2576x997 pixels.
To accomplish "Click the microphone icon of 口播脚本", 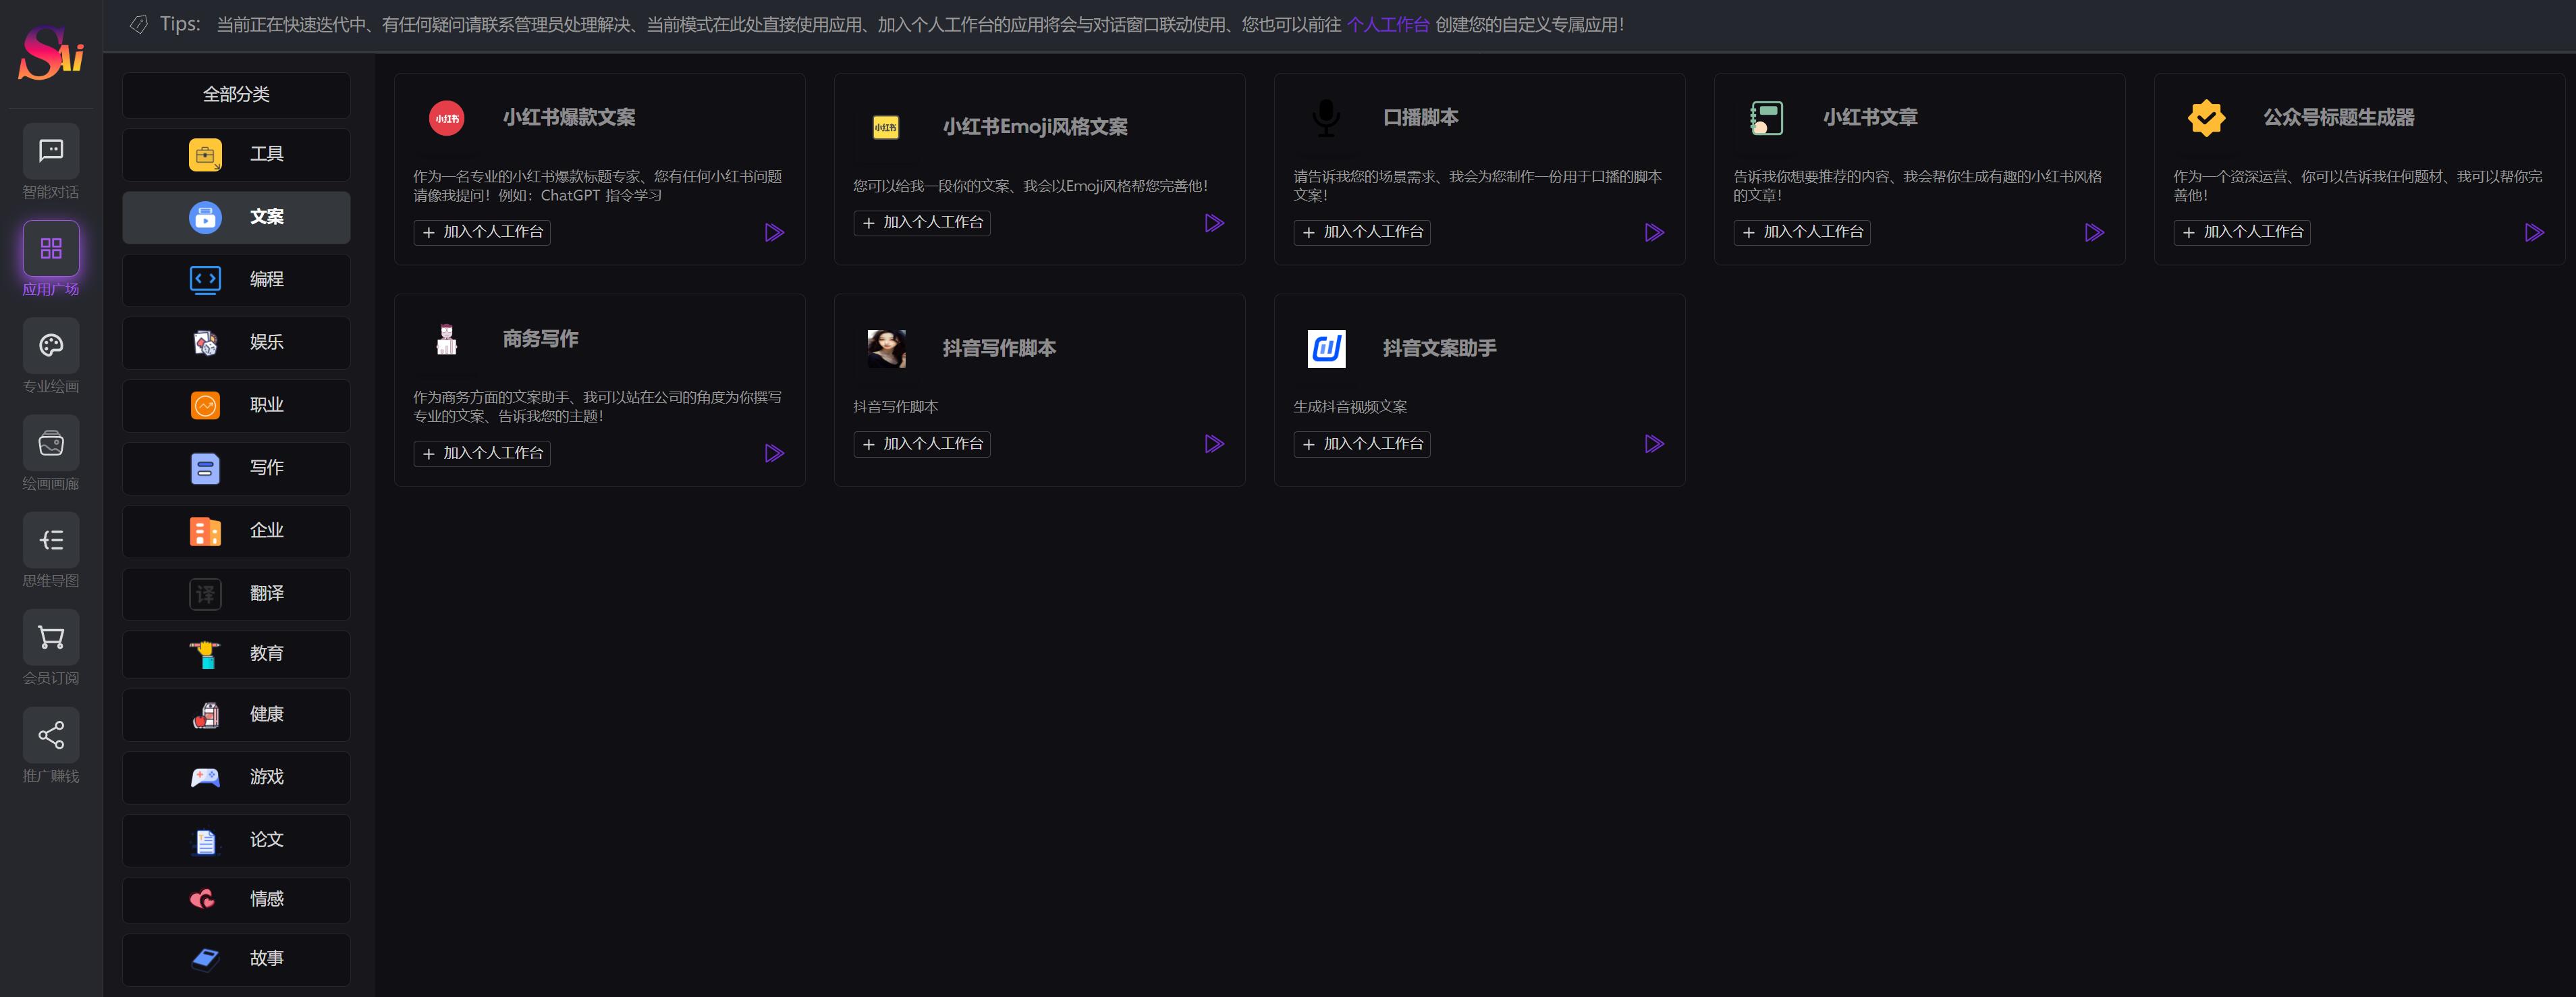I will coord(1326,118).
